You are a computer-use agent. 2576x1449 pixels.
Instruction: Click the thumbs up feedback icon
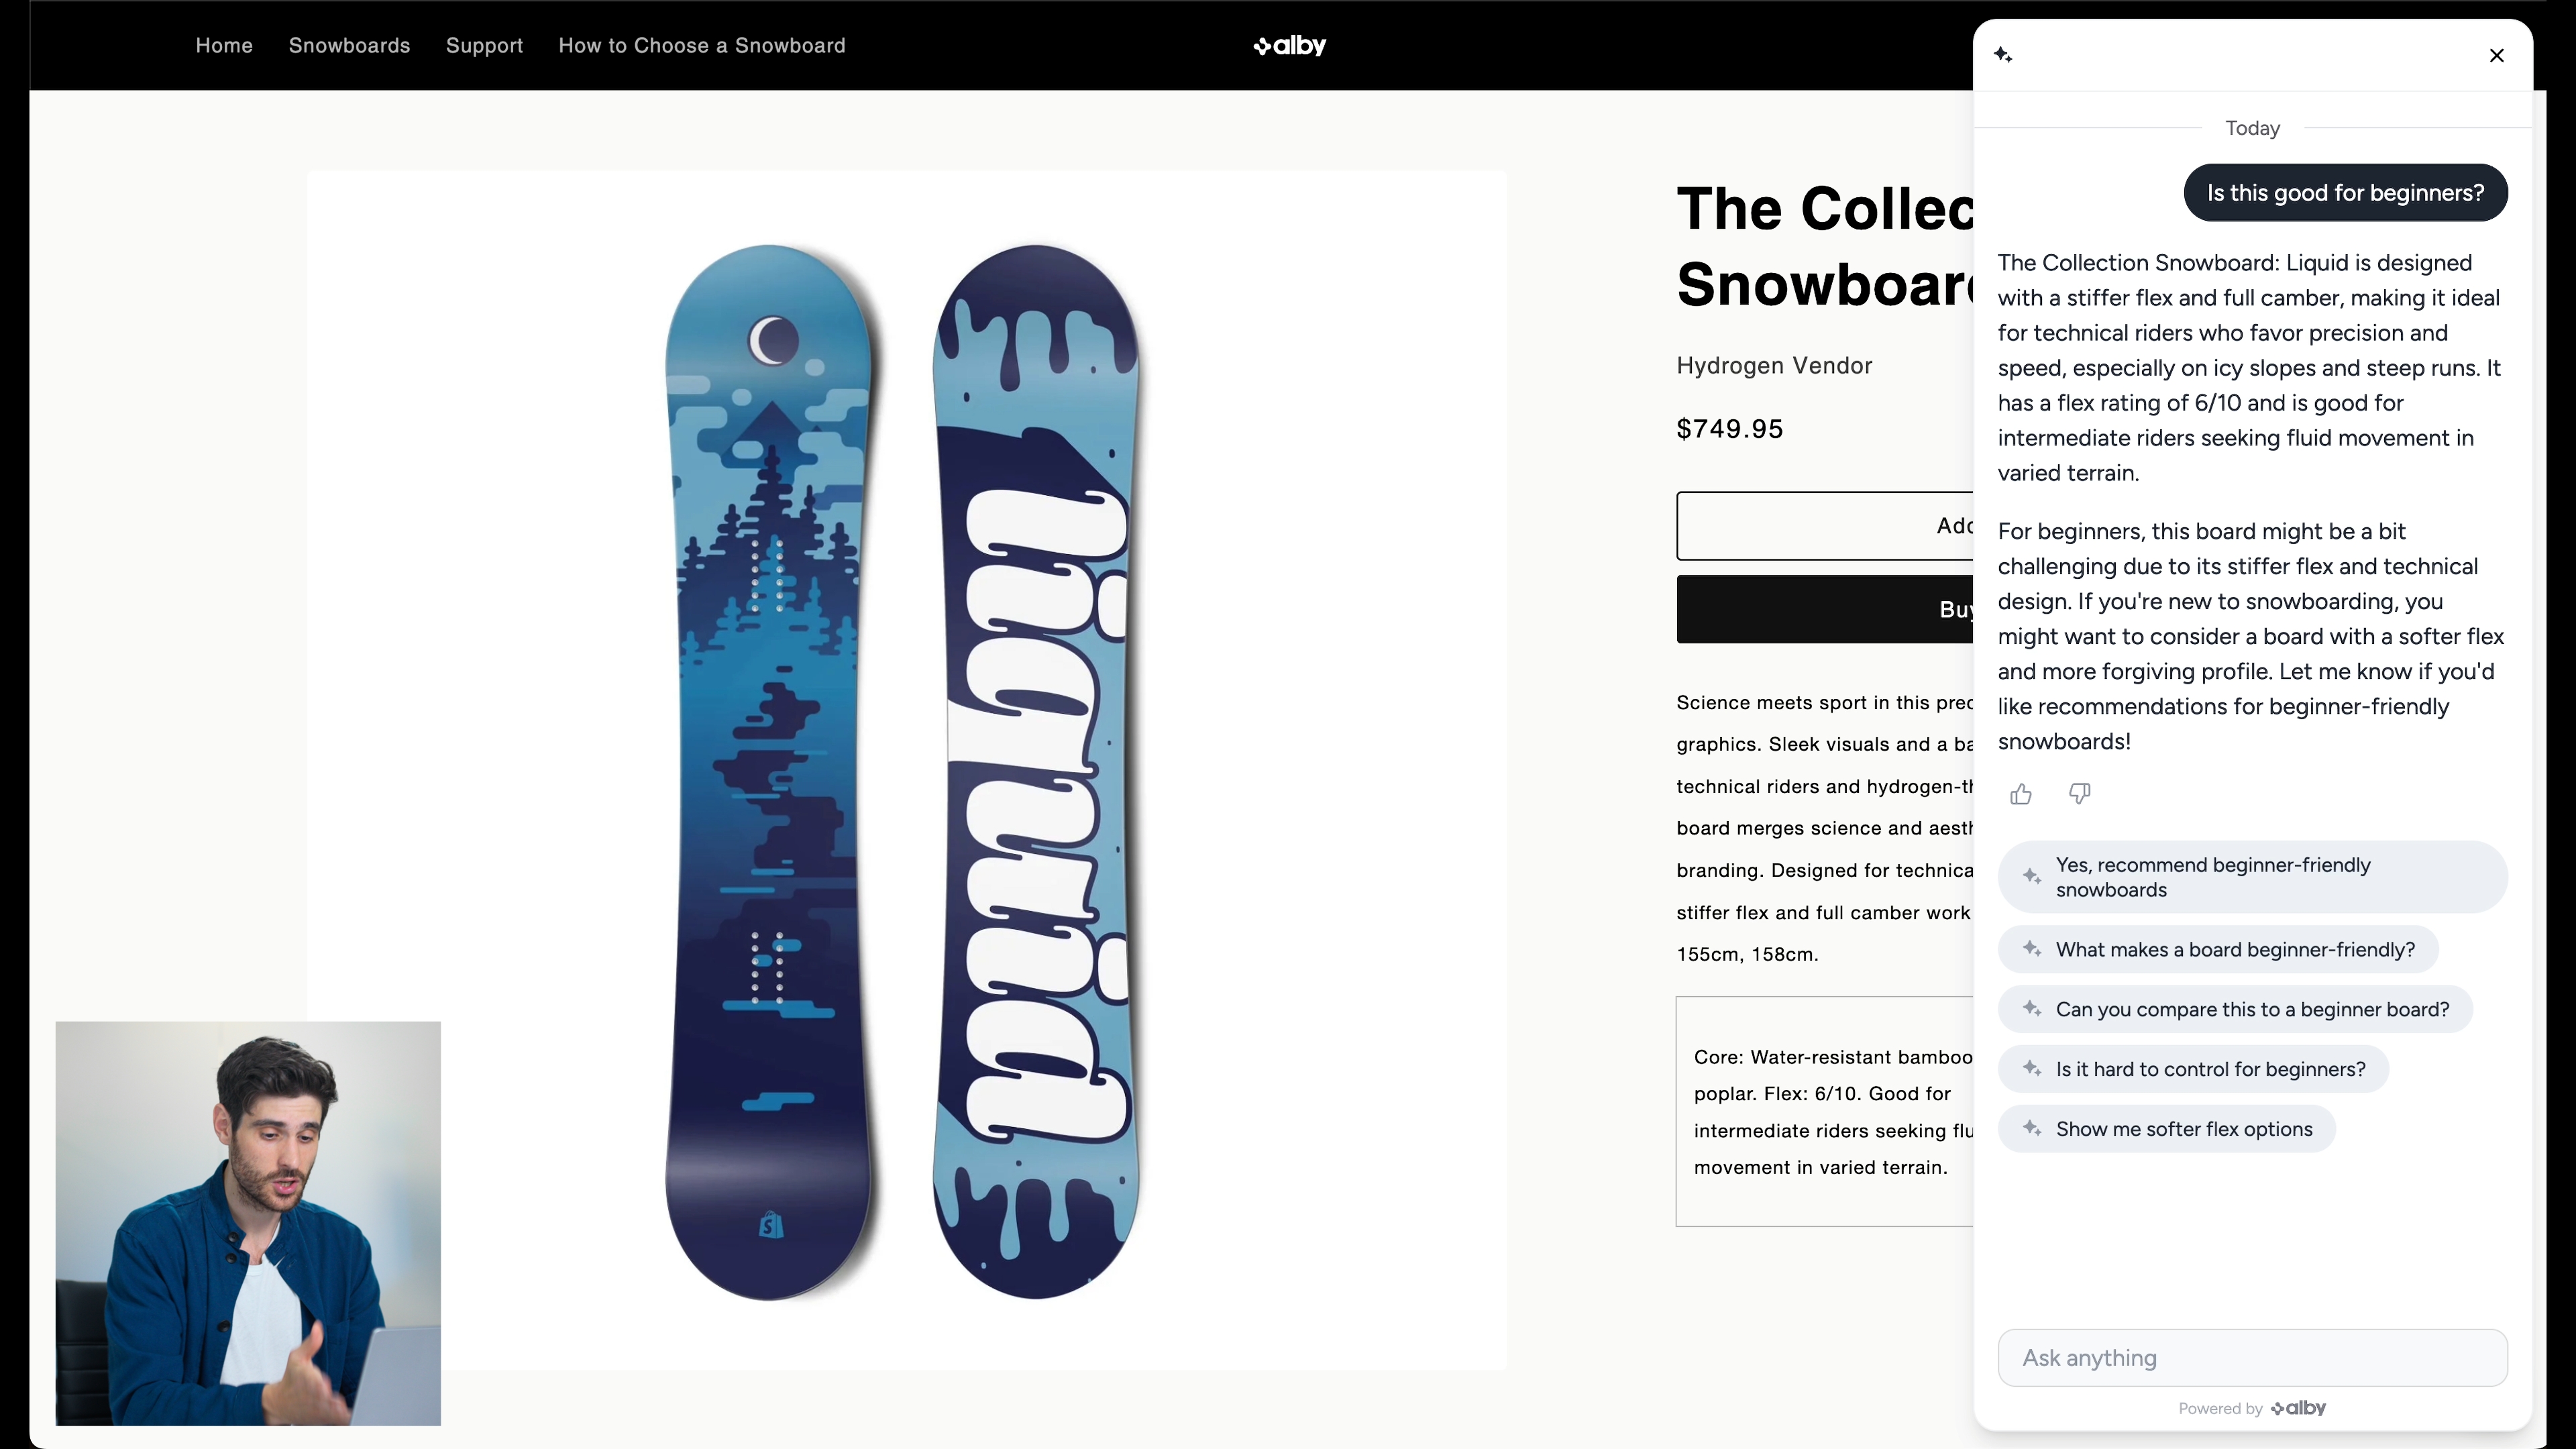click(2021, 794)
